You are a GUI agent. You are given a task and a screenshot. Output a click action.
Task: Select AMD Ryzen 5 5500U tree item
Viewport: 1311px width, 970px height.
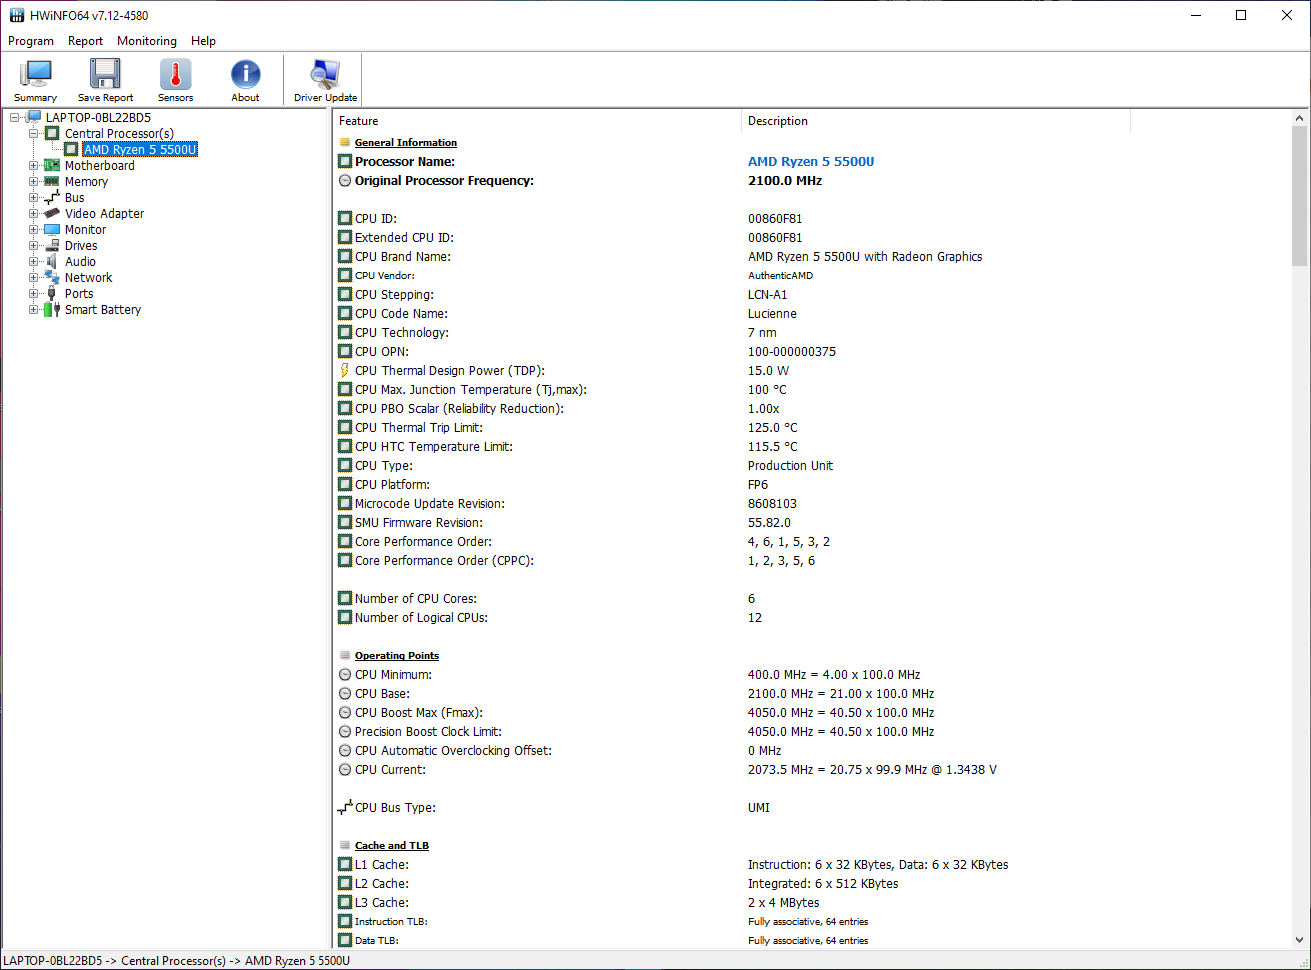click(x=140, y=150)
